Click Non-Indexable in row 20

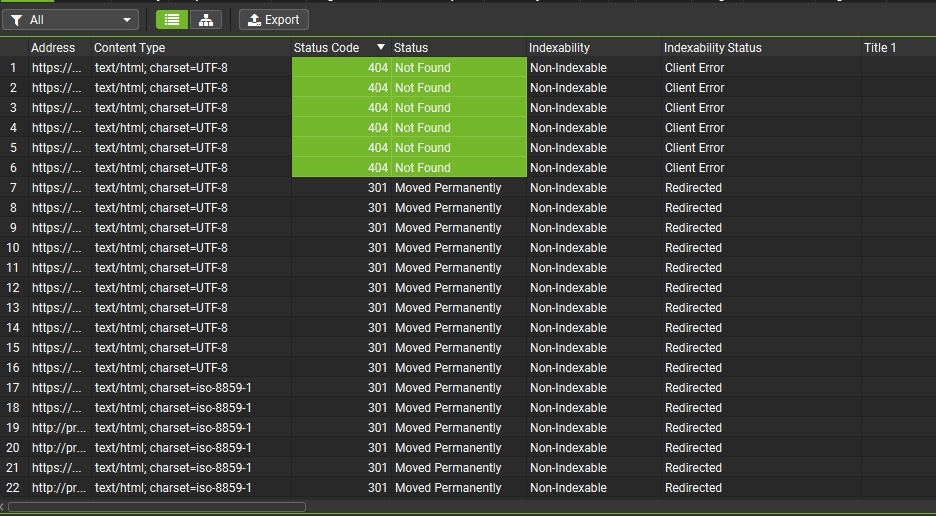(x=568, y=448)
